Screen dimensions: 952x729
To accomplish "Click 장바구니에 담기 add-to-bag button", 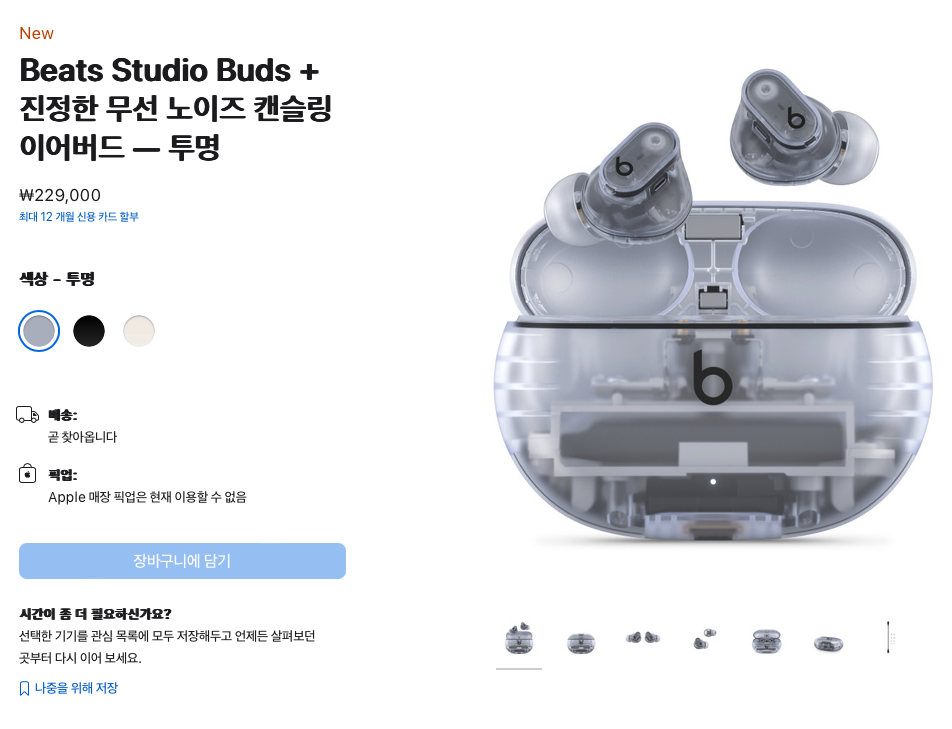I will tap(182, 561).
